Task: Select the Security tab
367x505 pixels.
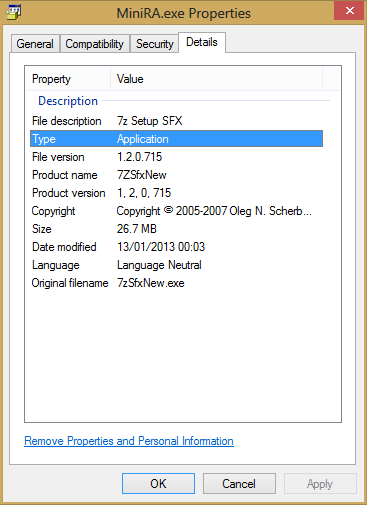Action: 155,44
